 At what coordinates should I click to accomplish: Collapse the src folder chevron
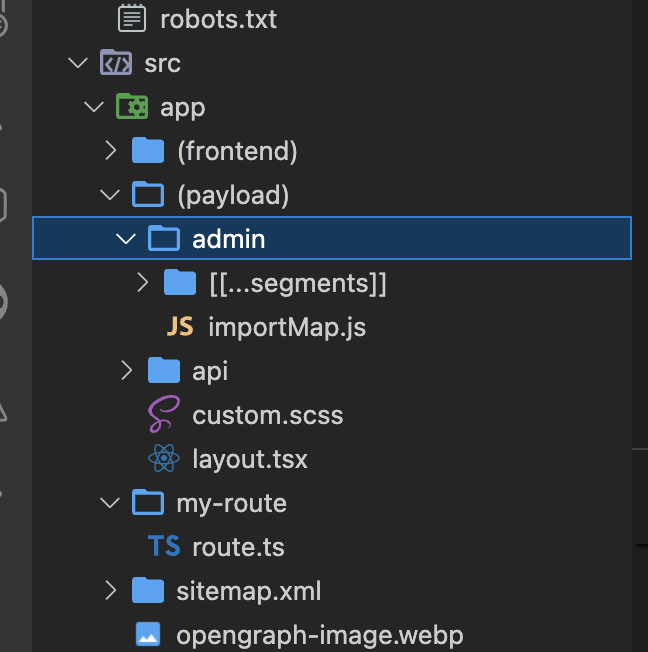pos(77,64)
